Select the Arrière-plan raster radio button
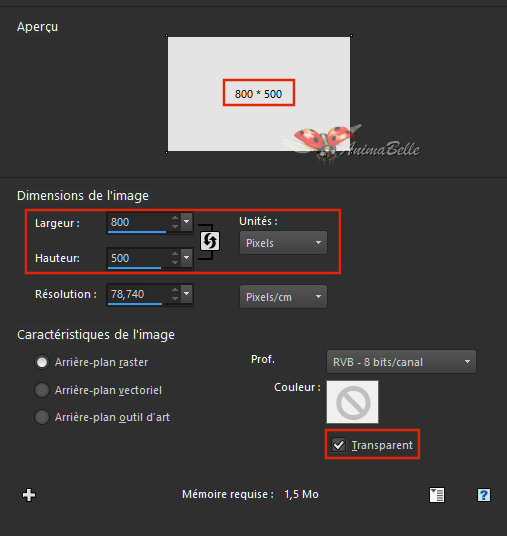The image size is (507, 536). click(x=42, y=362)
